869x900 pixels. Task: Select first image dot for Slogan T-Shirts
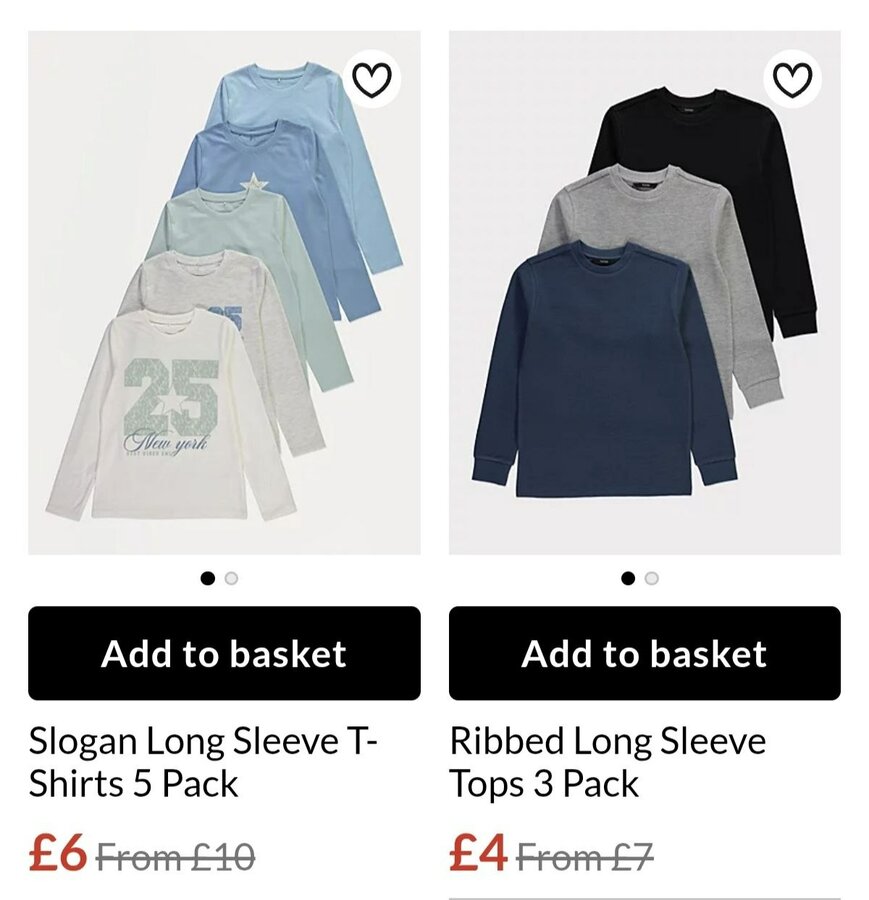(208, 578)
